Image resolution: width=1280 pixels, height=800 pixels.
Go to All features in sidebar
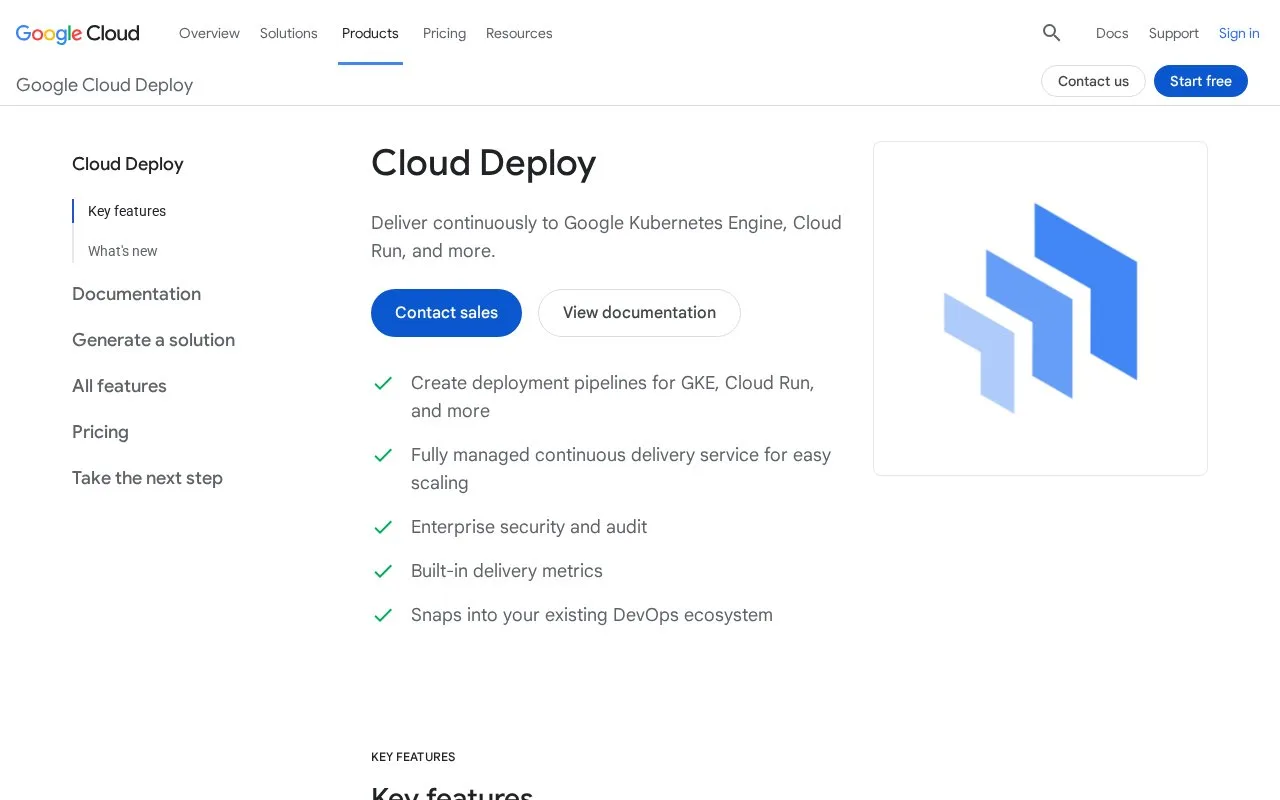coord(120,386)
